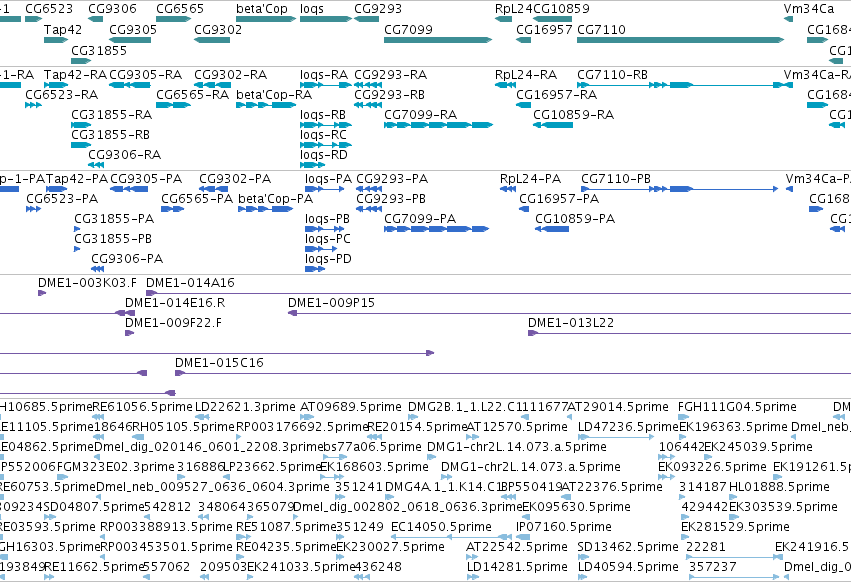Image resolution: width=851 pixels, height=582 pixels.
Task: Select transcript label CG16957-RA
Action: pyautogui.click(x=556, y=94)
